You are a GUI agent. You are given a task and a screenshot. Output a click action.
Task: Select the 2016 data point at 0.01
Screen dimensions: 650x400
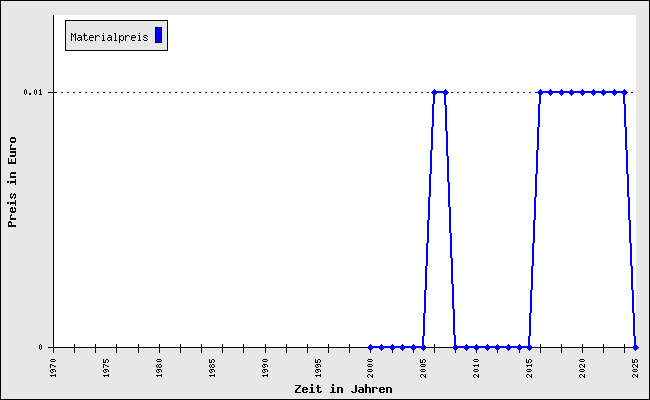(540, 92)
